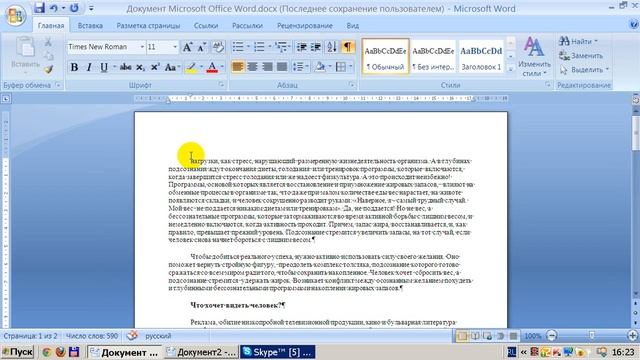Toggle bold formatting
The width and height of the screenshot is (640, 360).
(74, 67)
